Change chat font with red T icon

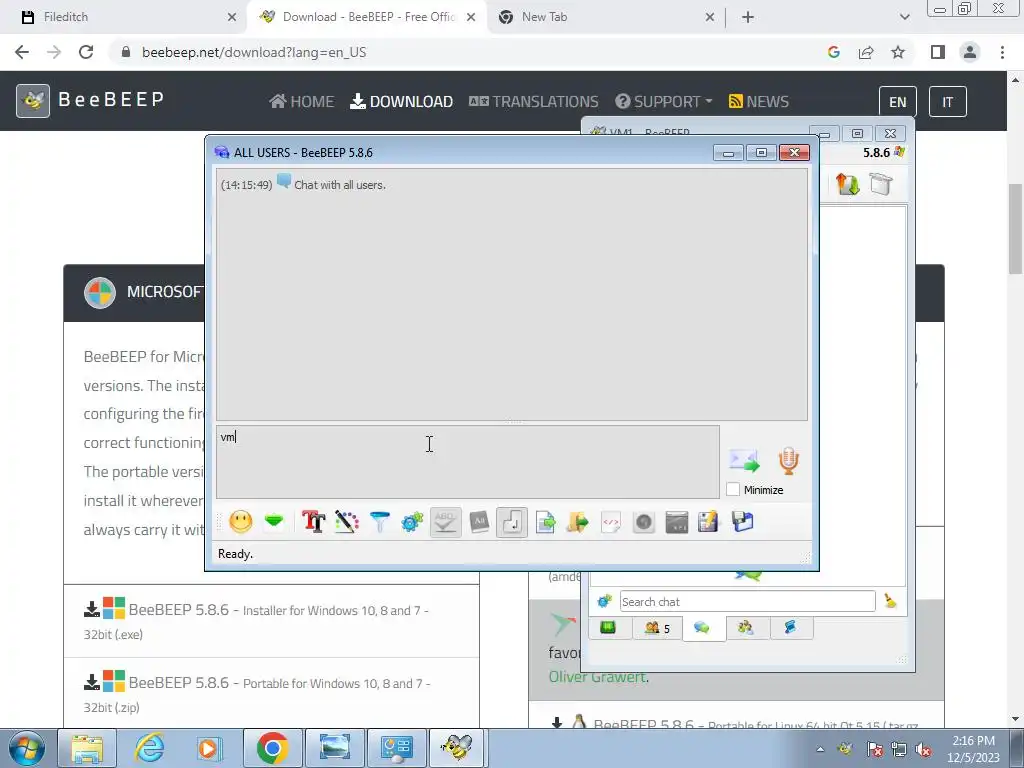(x=313, y=522)
